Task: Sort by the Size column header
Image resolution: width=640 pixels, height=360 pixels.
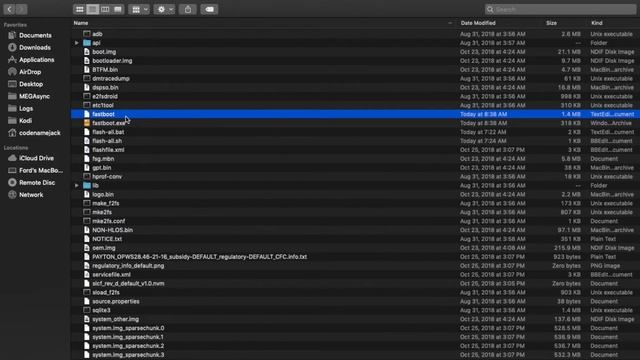Action: click(551, 23)
